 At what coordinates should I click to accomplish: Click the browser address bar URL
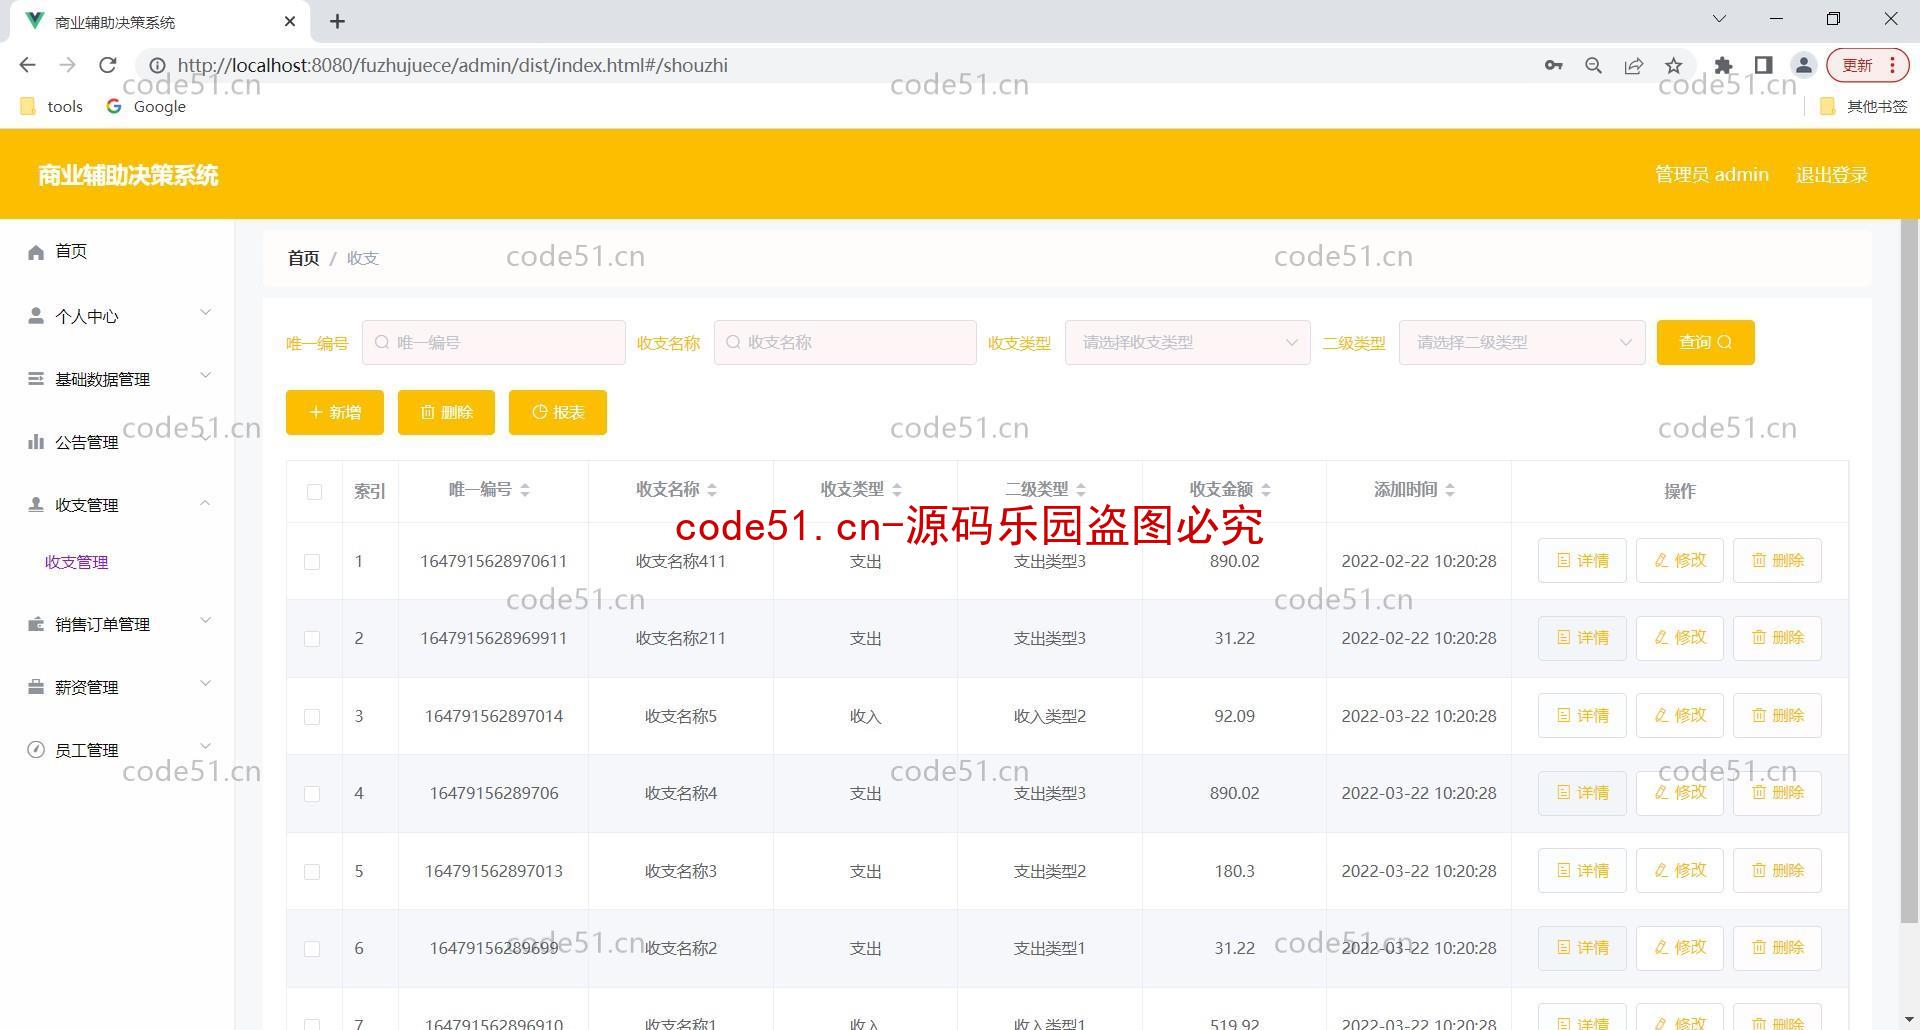pos(452,65)
